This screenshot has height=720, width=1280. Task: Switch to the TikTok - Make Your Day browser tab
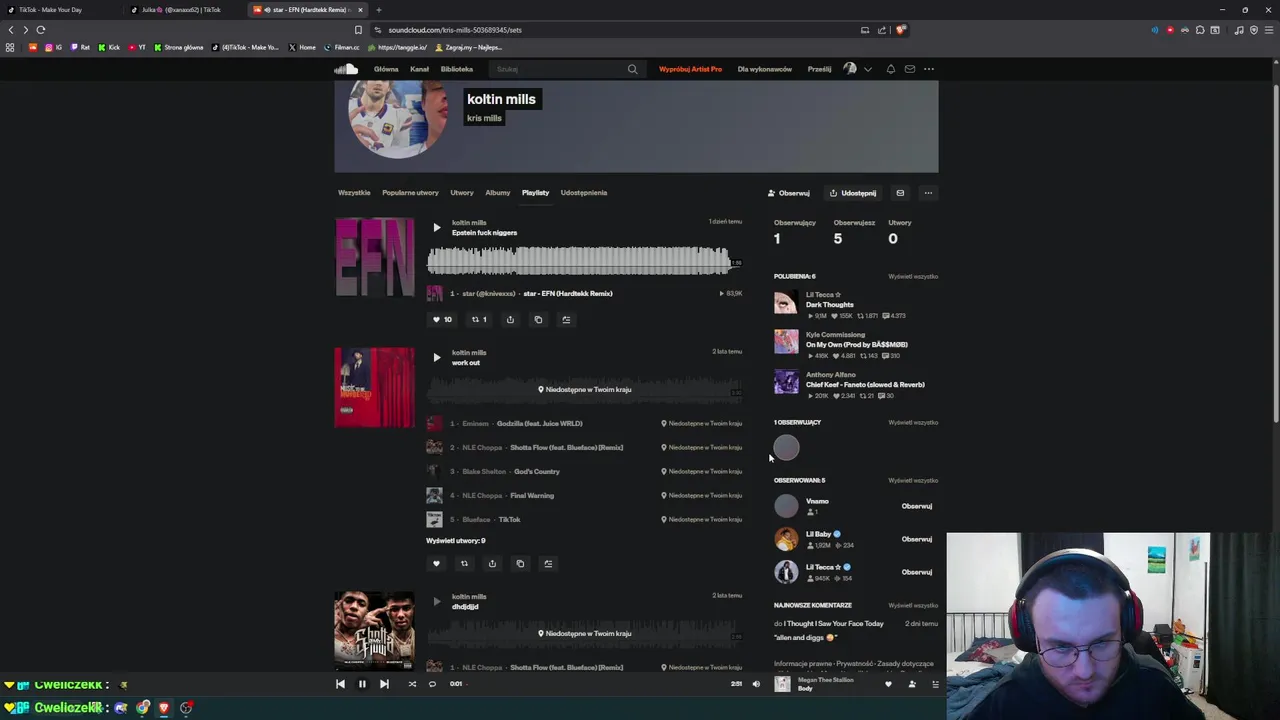tap(50, 10)
